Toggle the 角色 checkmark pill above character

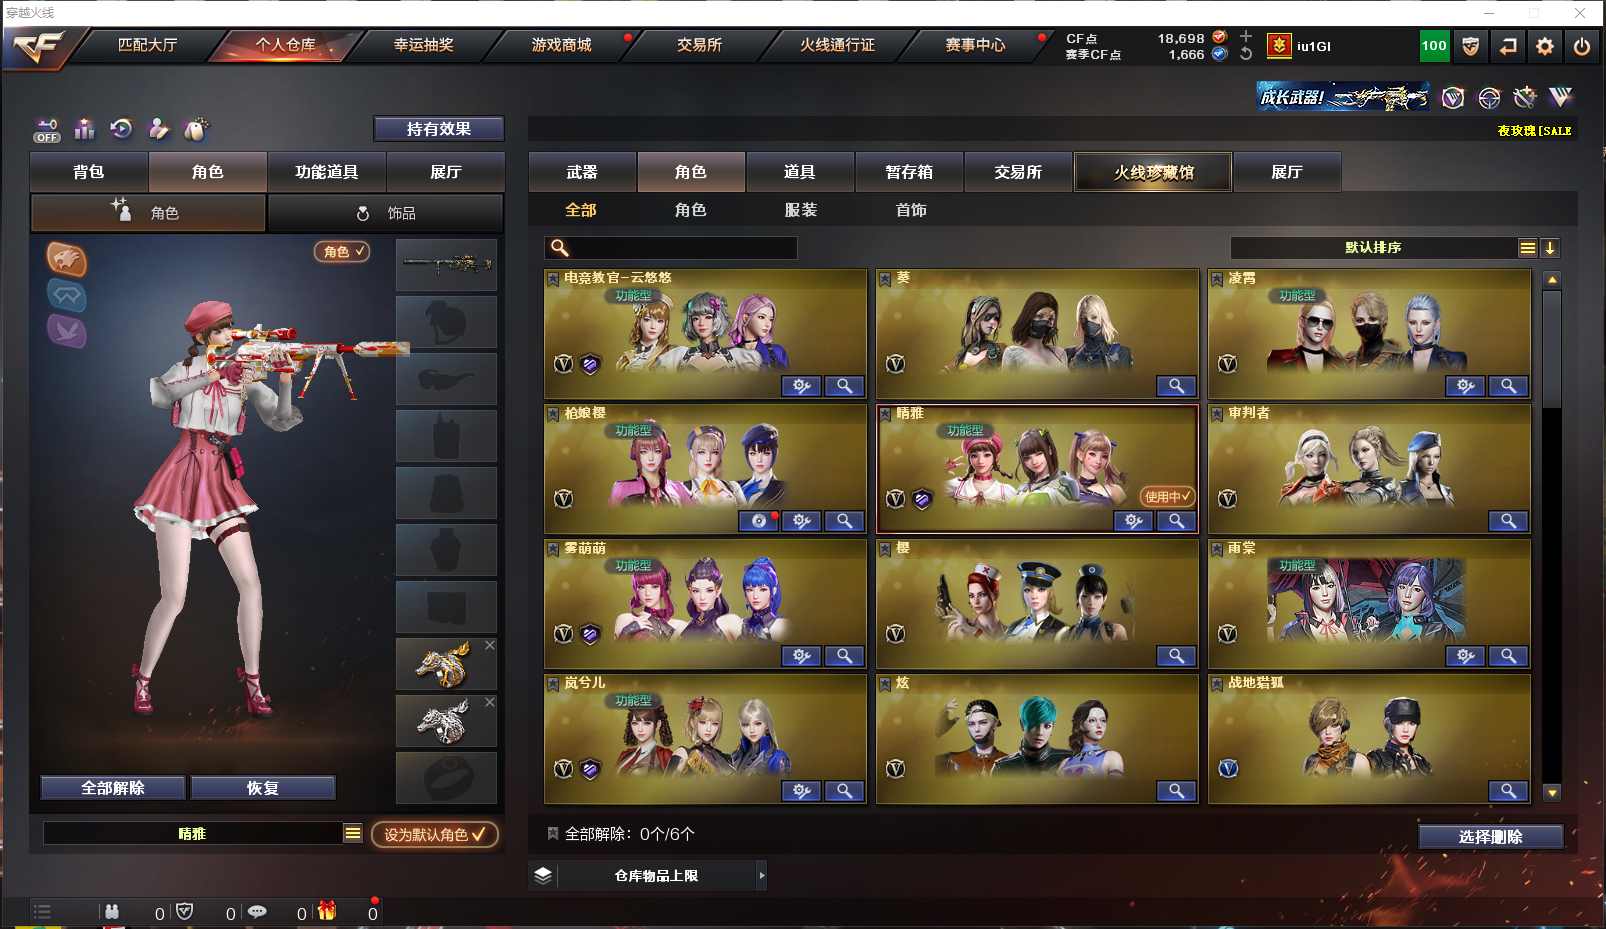pyautogui.click(x=342, y=252)
